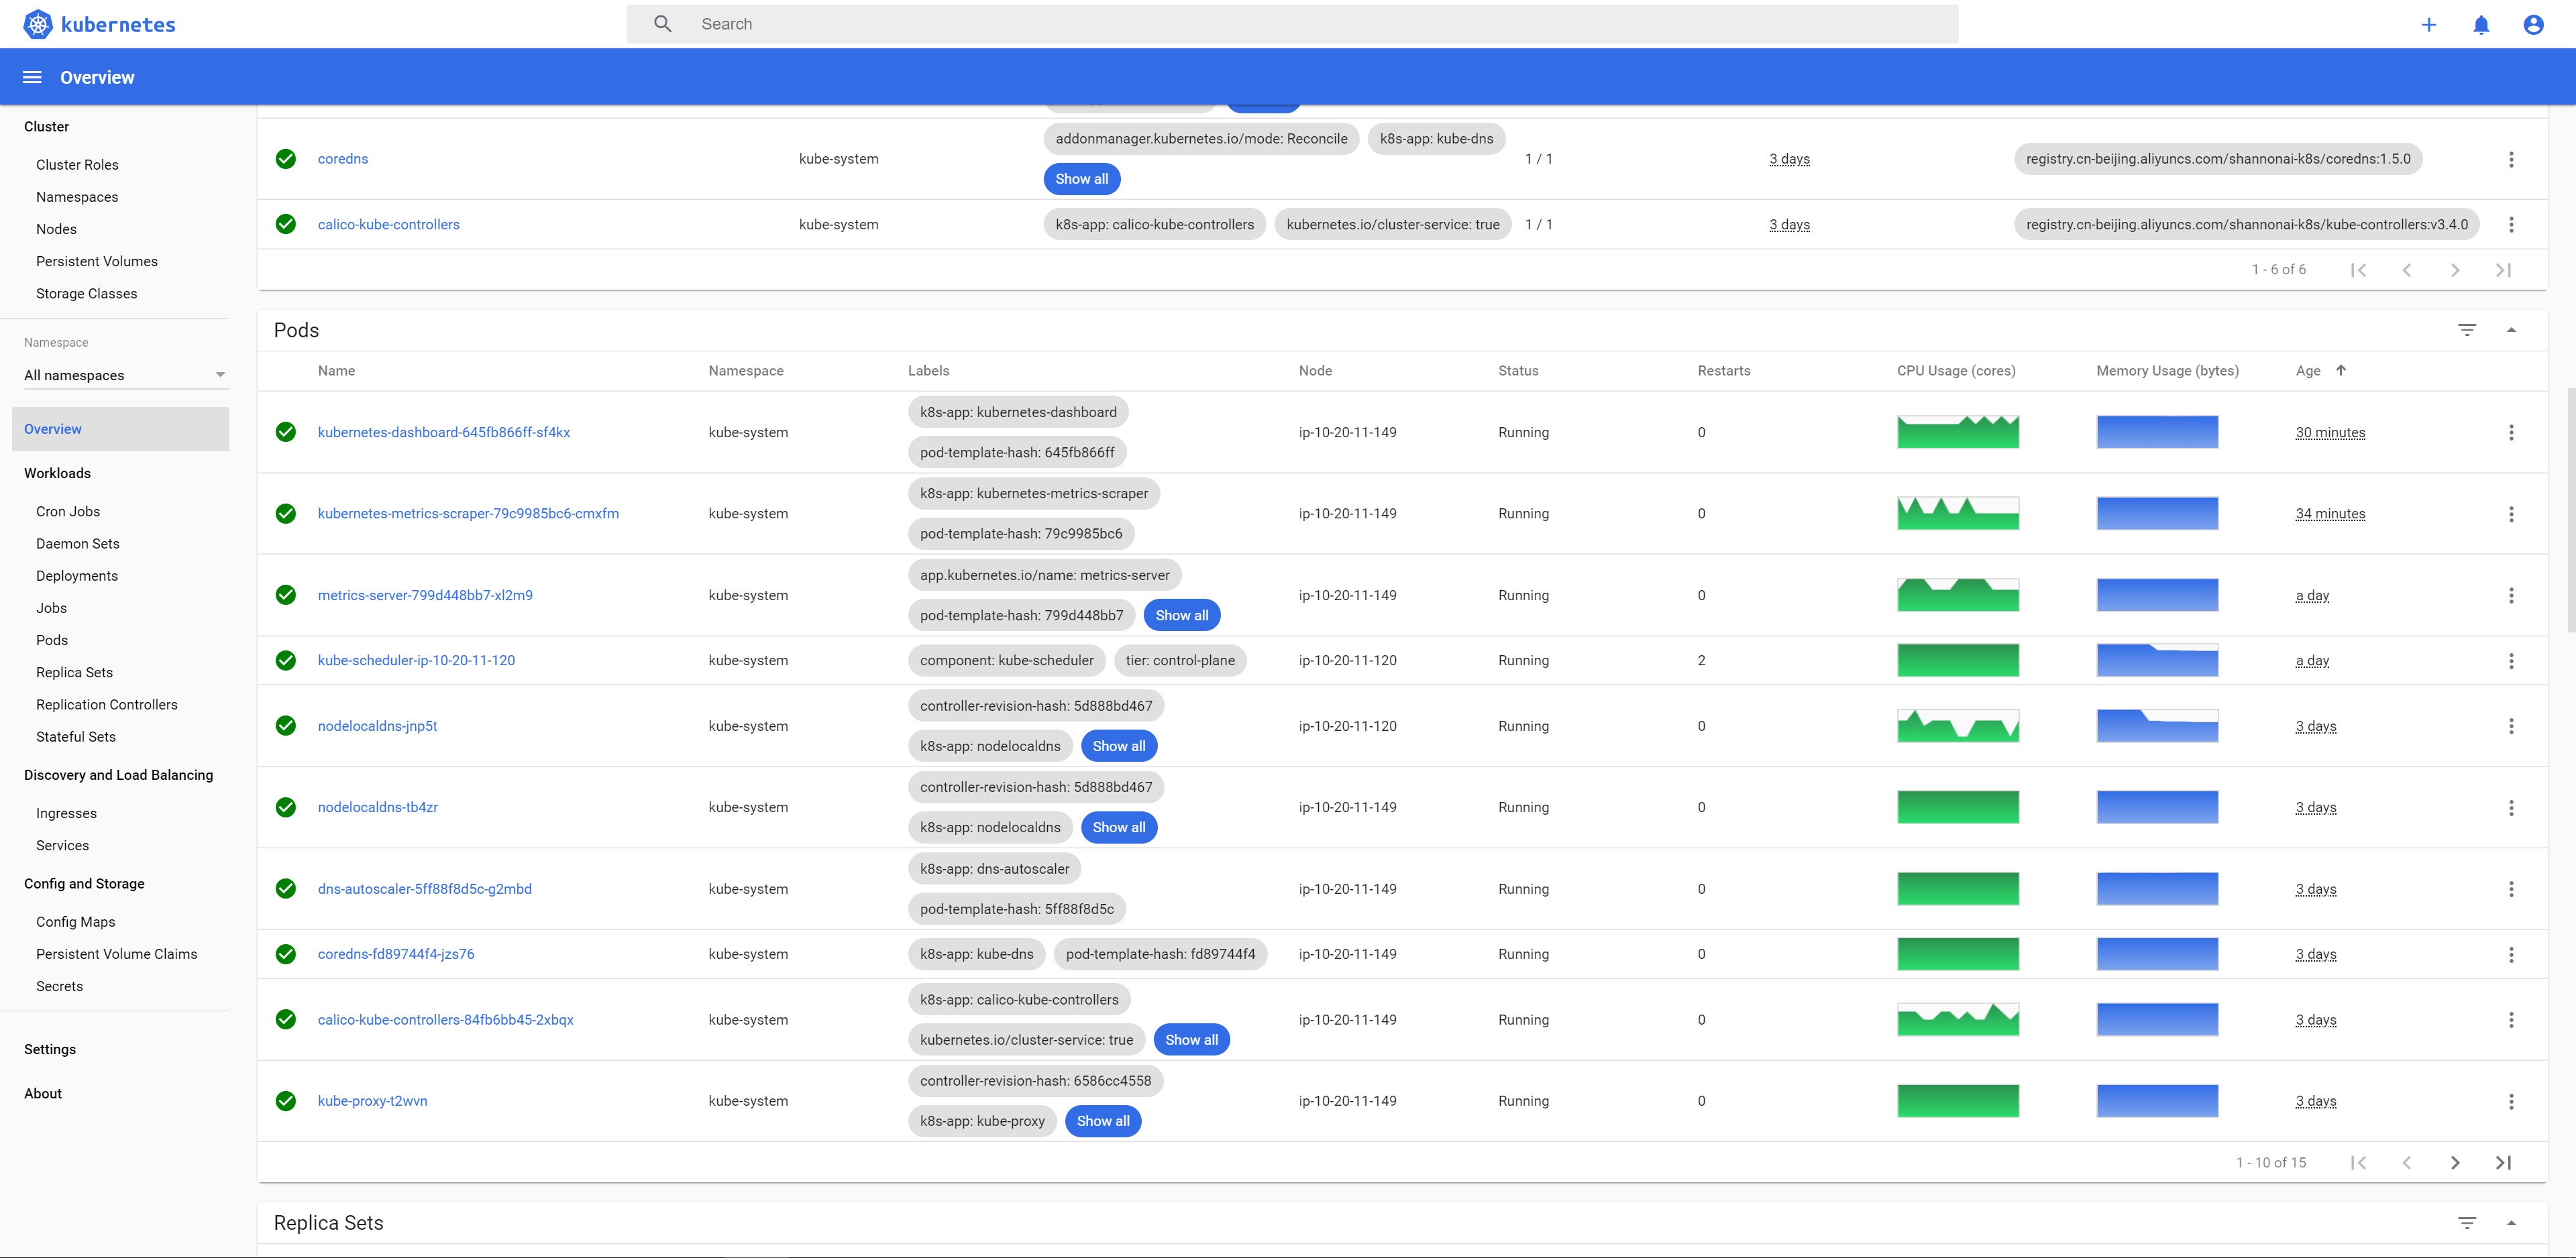Open Daemon Sets in sidebar

(x=78, y=544)
